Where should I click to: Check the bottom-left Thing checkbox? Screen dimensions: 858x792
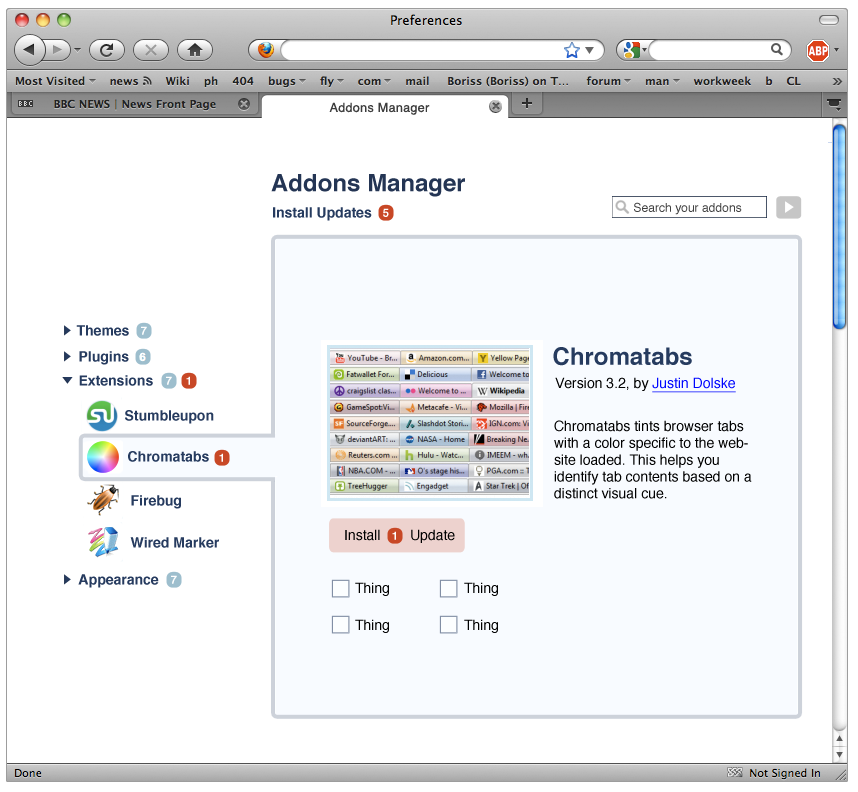point(340,625)
